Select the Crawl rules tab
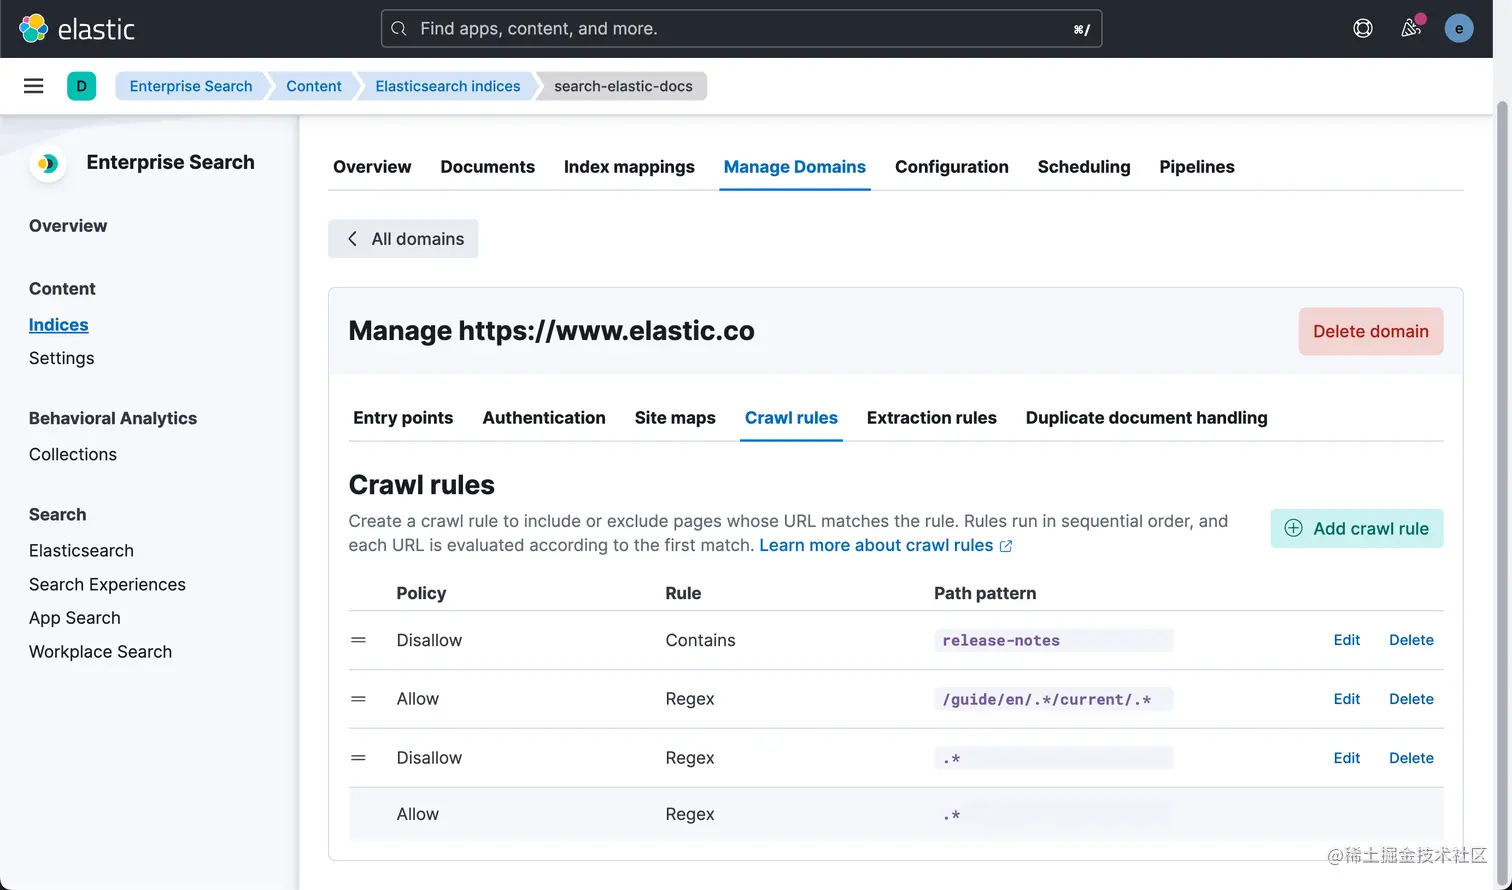The image size is (1512, 890). click(x=791, y=418)
